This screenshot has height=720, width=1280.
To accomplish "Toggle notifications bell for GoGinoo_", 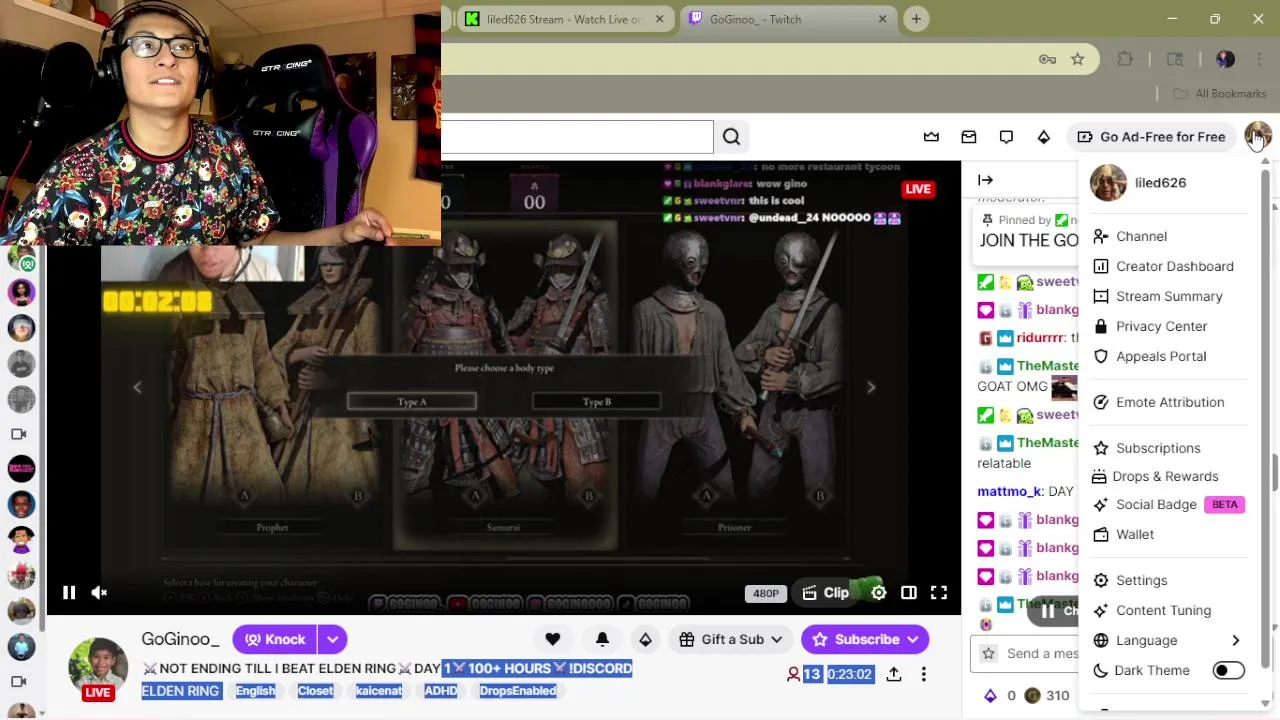I will point(602,639).
